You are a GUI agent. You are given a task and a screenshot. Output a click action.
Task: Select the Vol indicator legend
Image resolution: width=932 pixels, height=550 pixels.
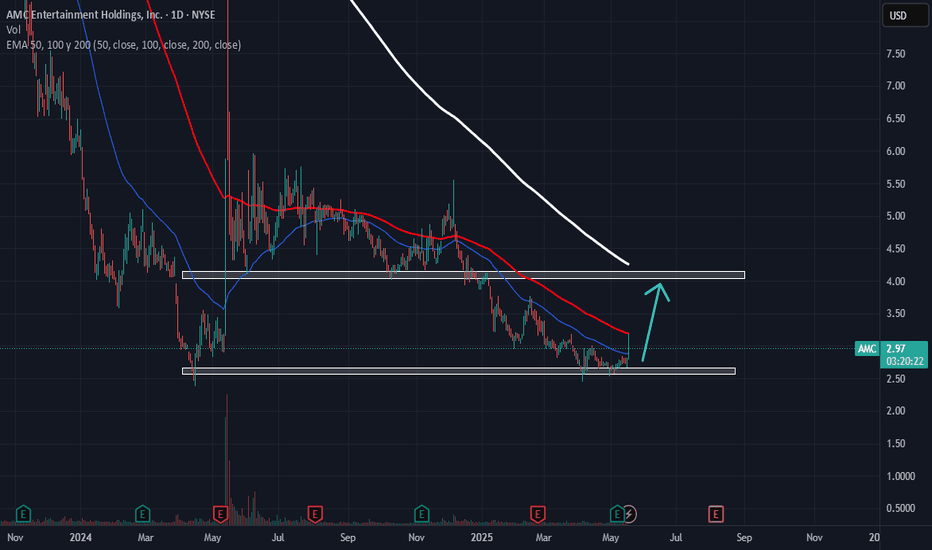pyautogui.click(x=13, y=30)
